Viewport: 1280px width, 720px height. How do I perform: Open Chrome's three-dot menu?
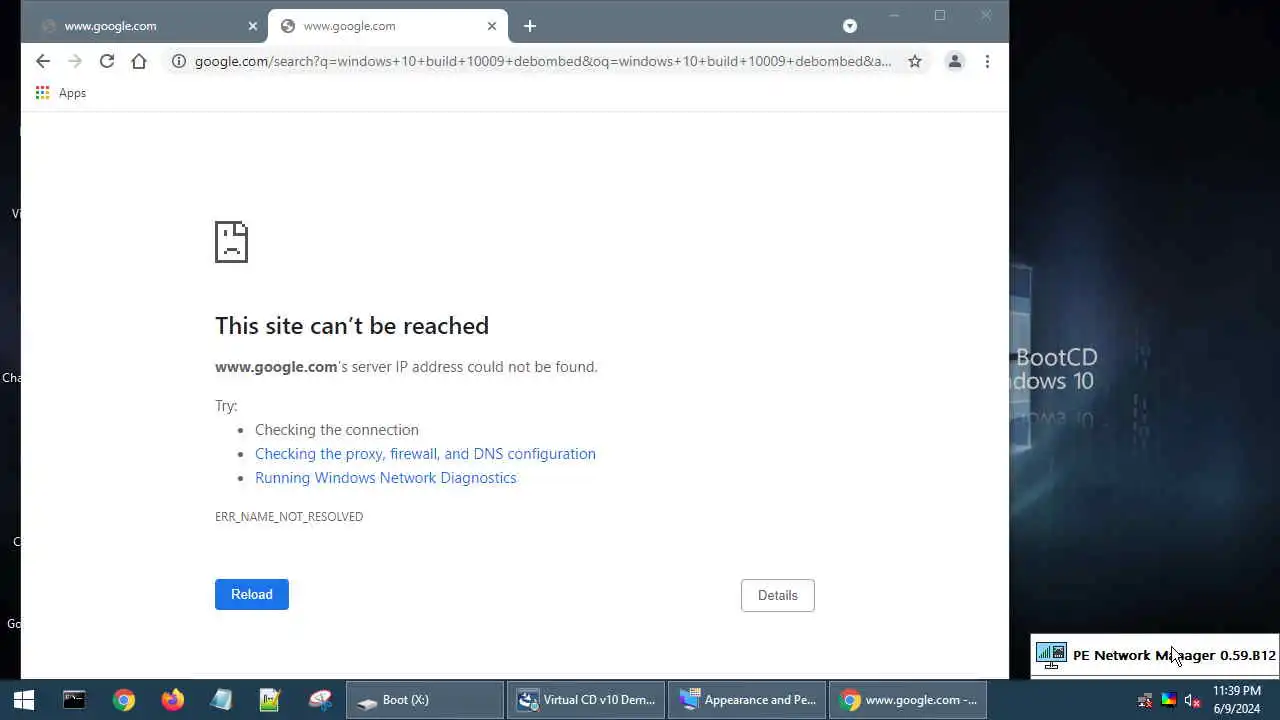(x=987, y=61)
